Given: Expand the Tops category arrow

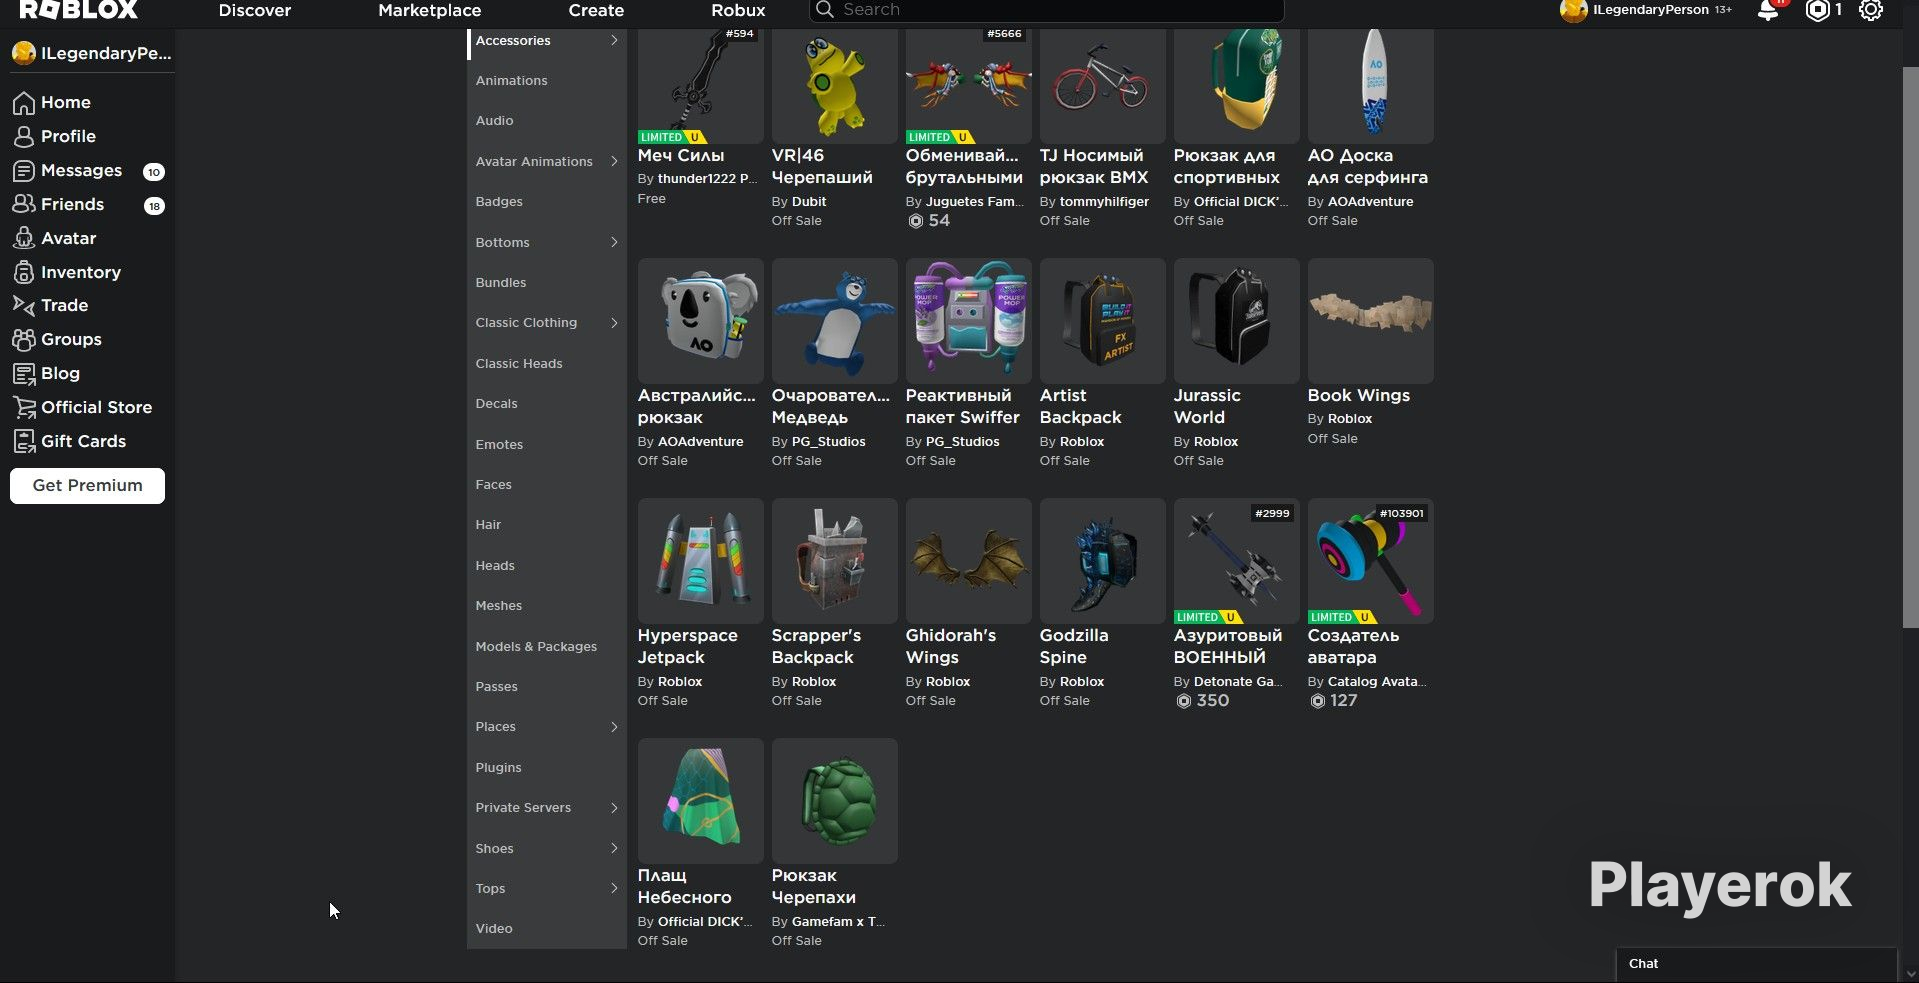Looking at the screenshot, I should [614, 889].
